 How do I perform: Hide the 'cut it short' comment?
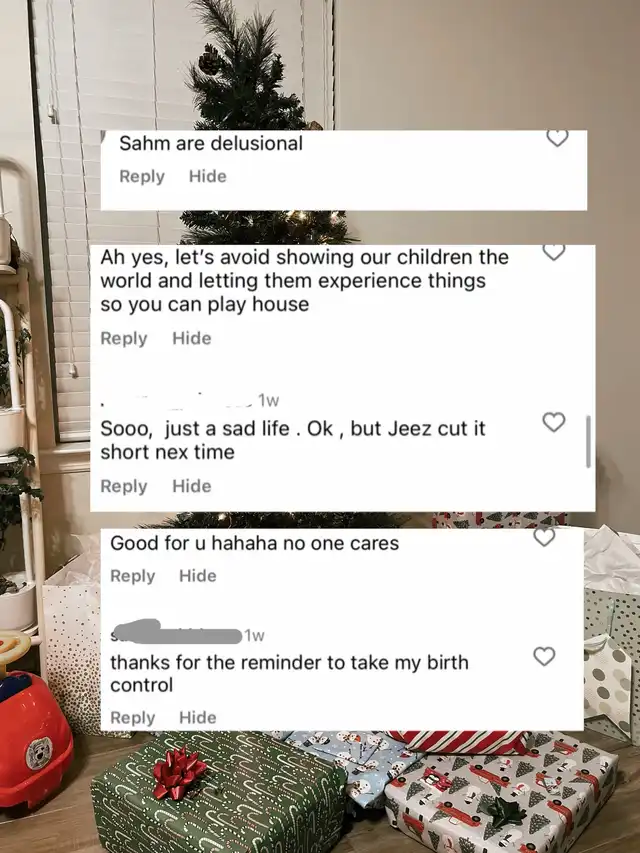pyautogui.click(x=192, y=486)
